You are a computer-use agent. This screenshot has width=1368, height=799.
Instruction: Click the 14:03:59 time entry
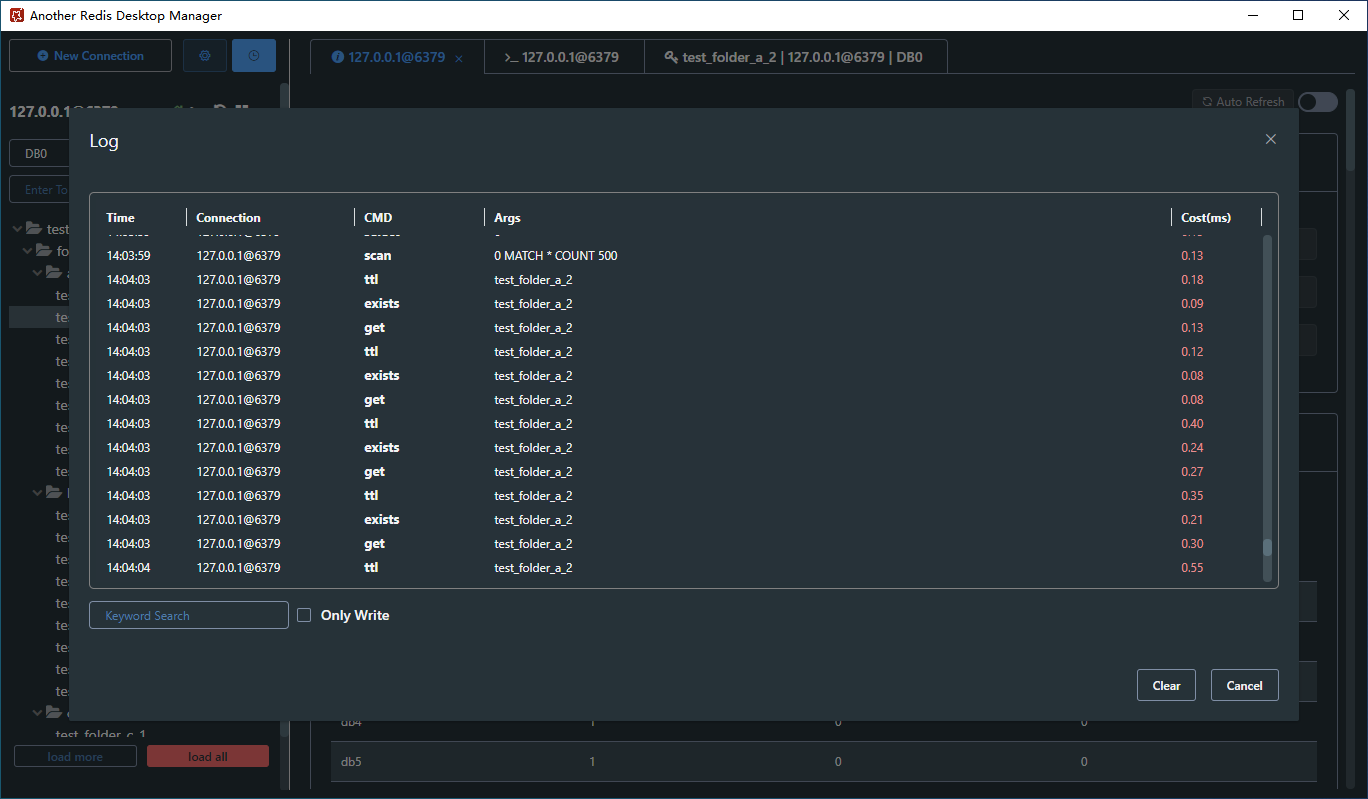tap(129, 256)
